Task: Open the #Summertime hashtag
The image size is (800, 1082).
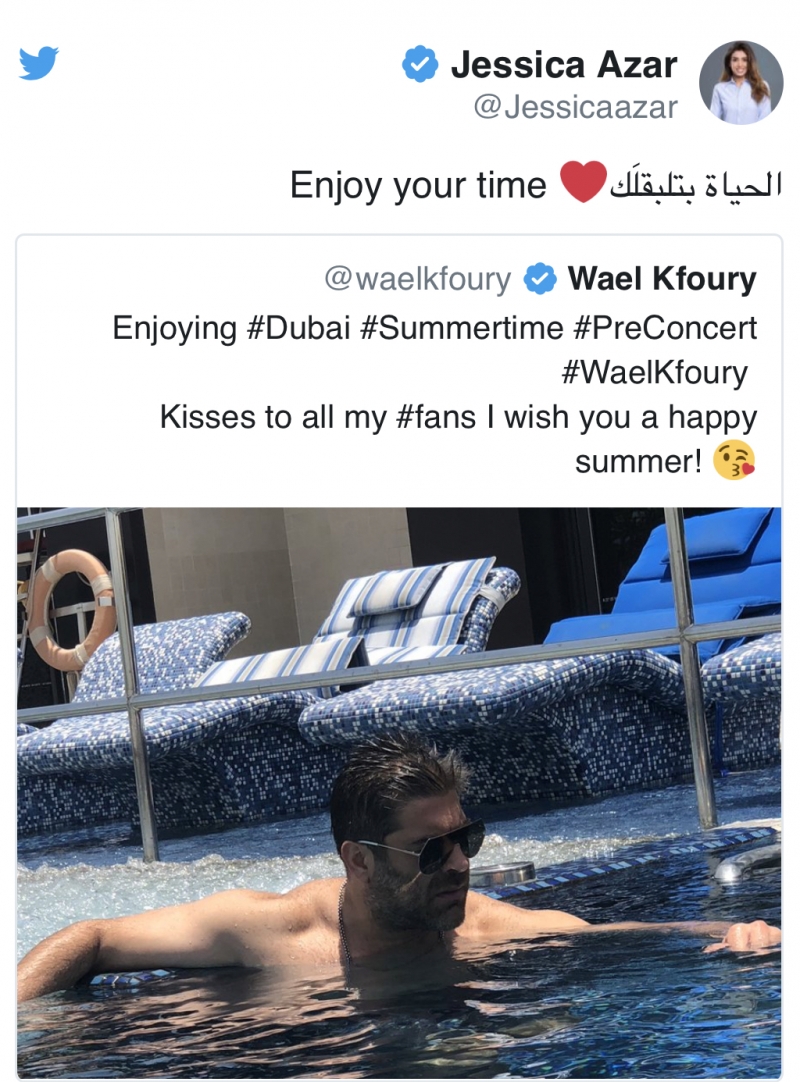Action: click(461, 328)
